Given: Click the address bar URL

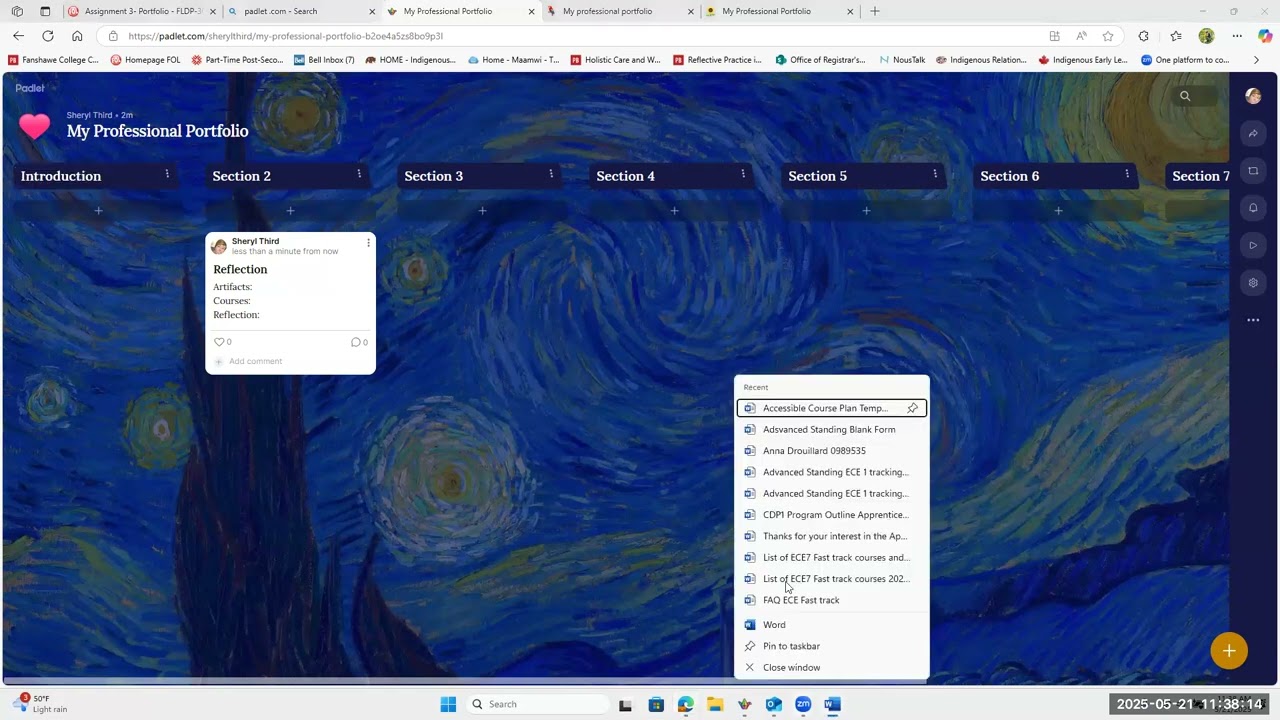Looking at the screenshot, I should click(x=285, y=36).
